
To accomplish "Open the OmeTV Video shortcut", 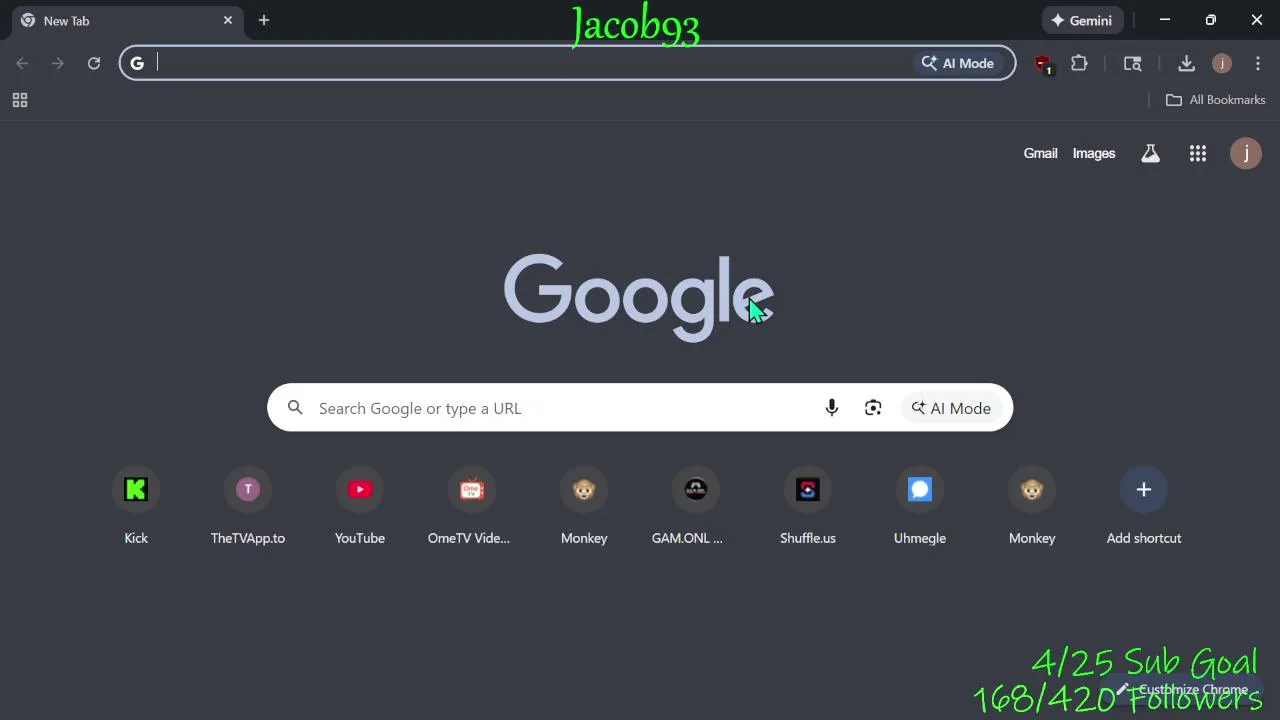I will (x=472, y=489).
